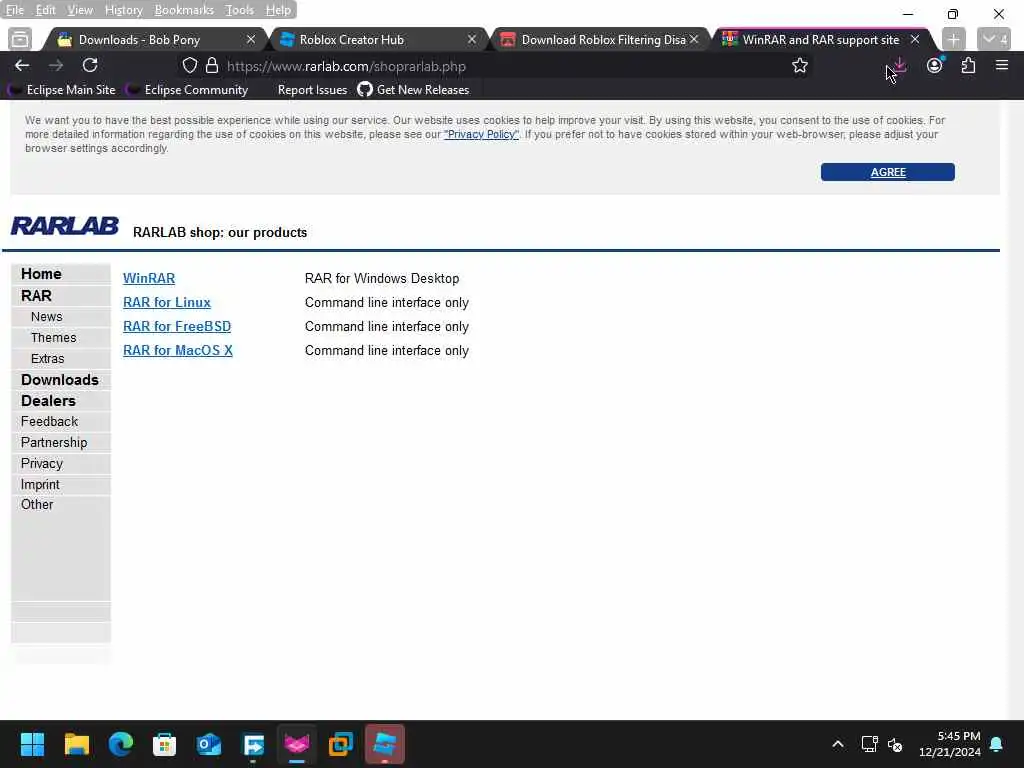Image resolution: width=1024 pixels, height=768 pixels.
Task: Open the Firefox account icon
Action: pos(935,65)
